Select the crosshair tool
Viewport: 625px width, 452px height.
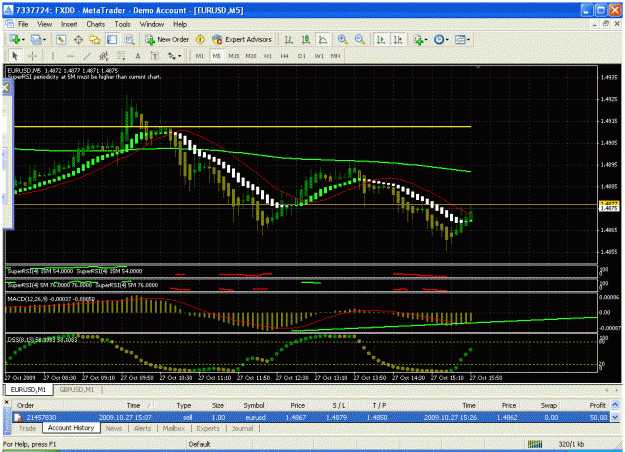point(32,56)
